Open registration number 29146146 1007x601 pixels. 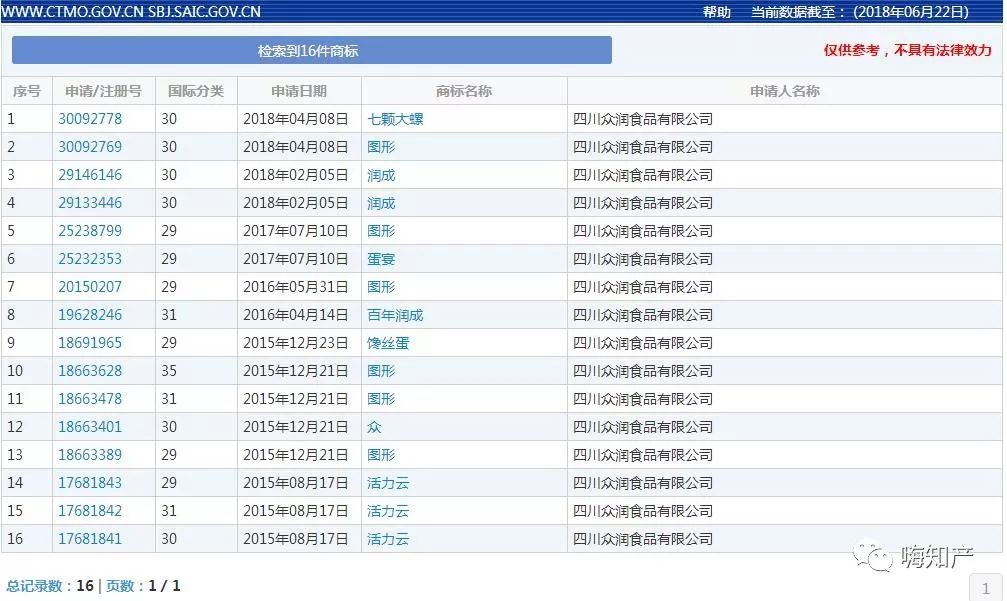coord(90,175)
